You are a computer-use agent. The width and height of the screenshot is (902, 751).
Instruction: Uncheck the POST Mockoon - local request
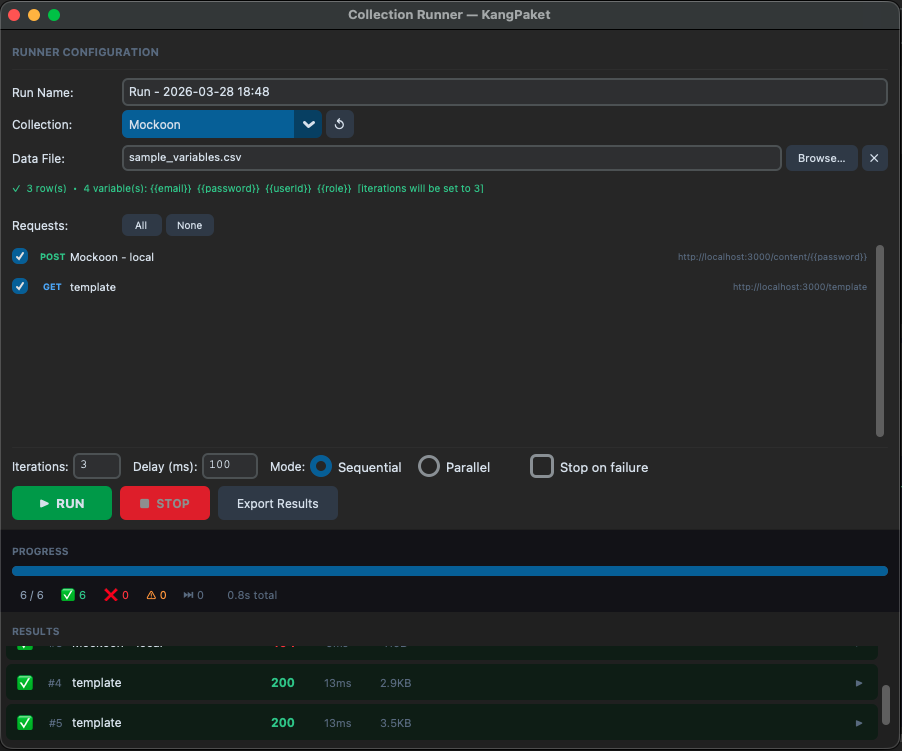click(20, 257)
